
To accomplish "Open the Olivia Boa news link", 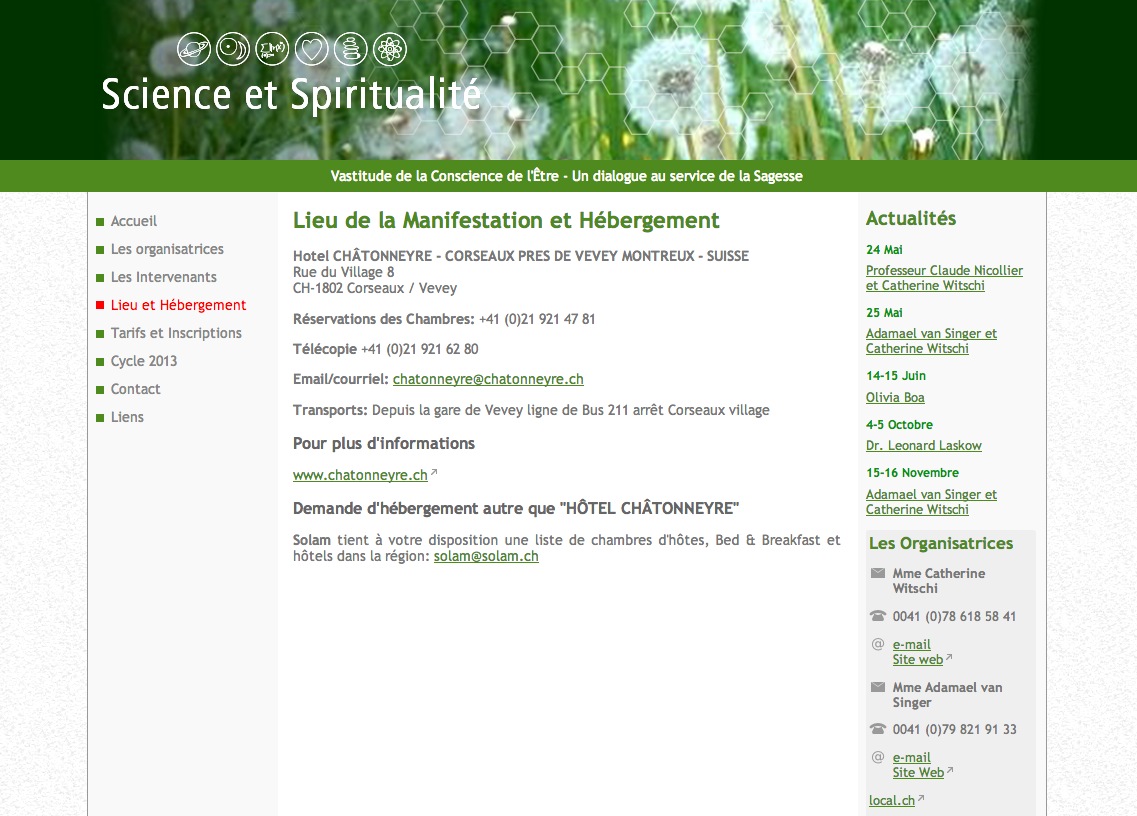I will (895, 397).
